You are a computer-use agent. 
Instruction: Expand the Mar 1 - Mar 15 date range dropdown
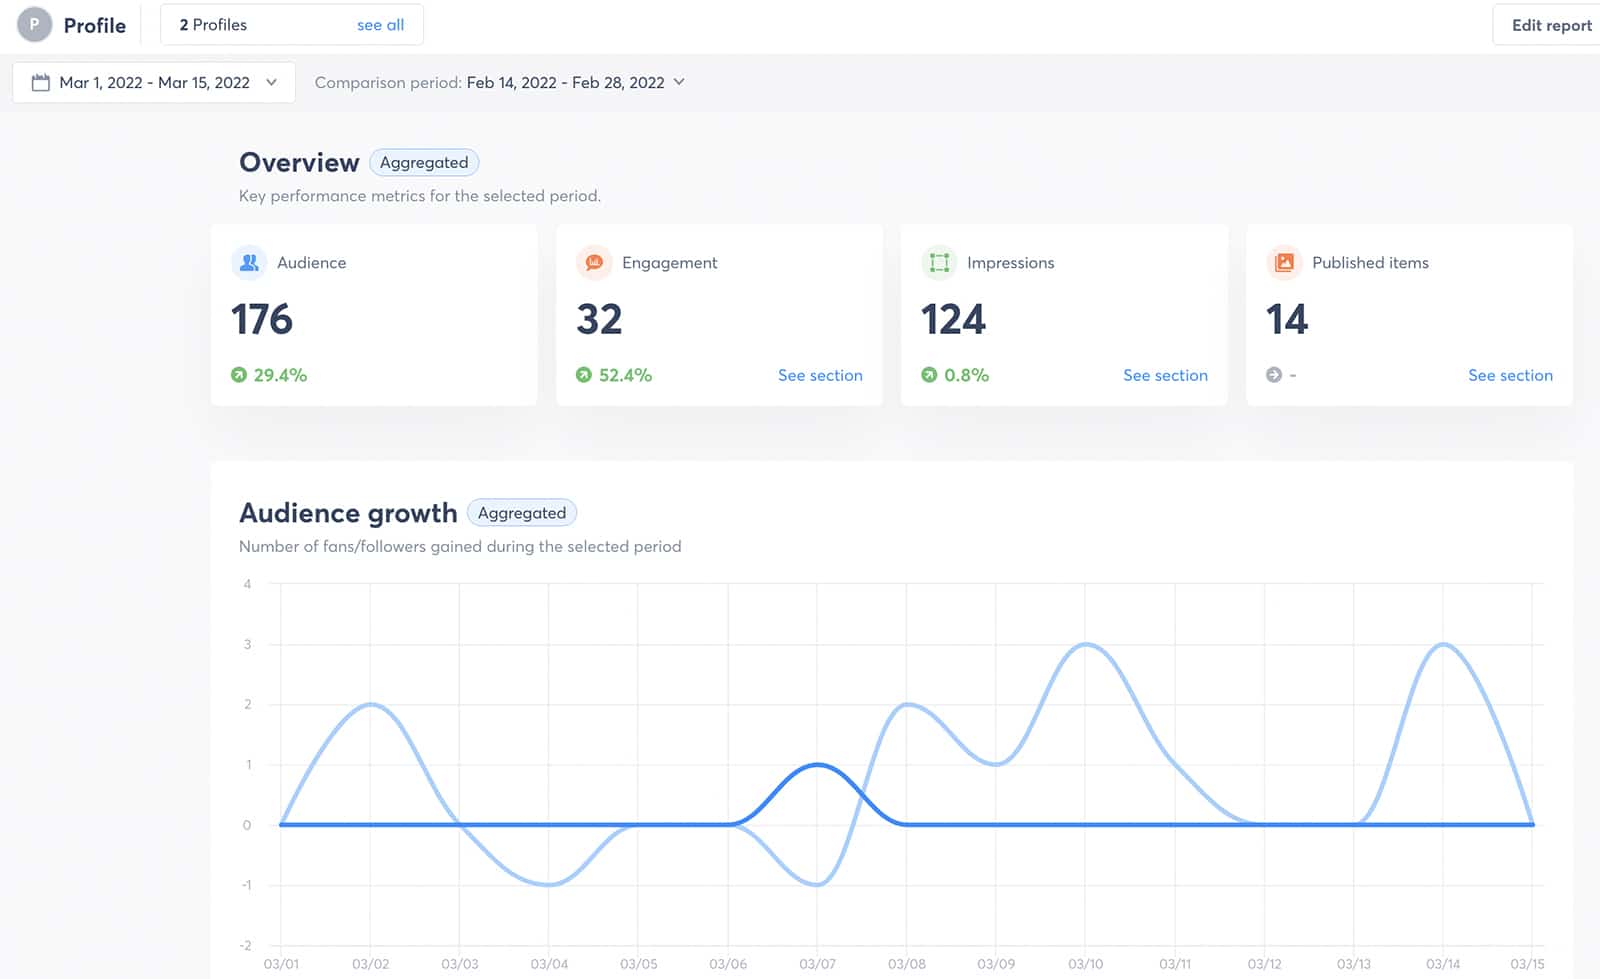click(x=271, y=83)
